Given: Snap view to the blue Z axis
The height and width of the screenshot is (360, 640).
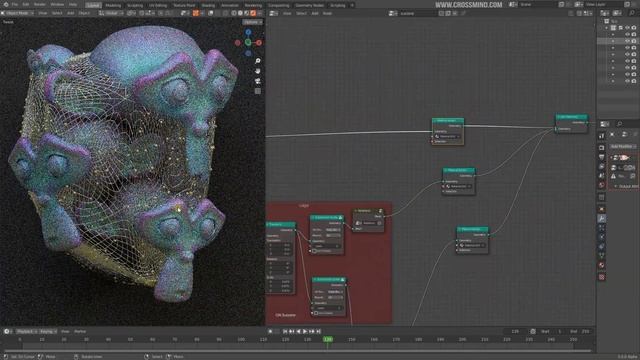Looking at the screenshot, I should click(248, 32).
